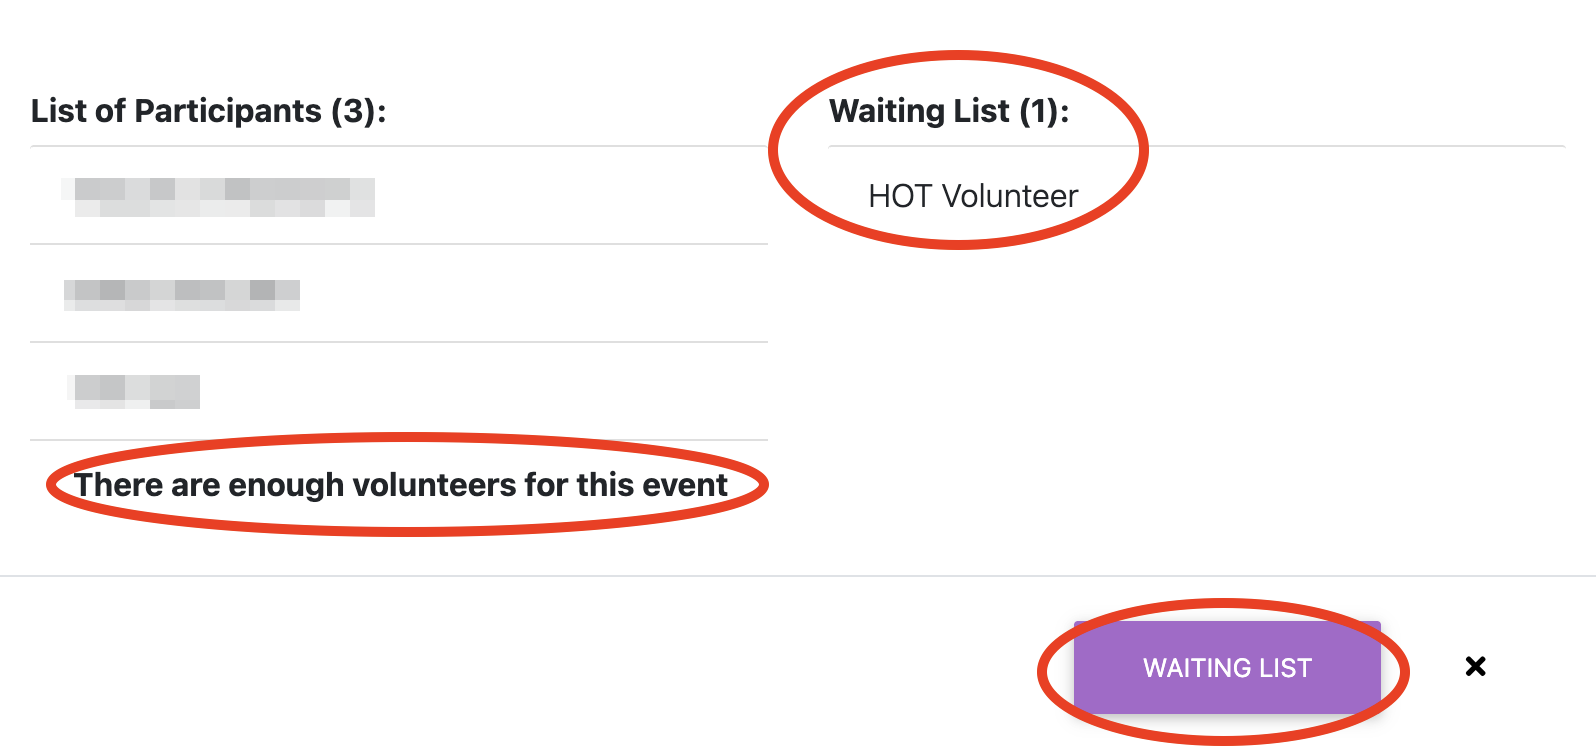
Task: Click the word HOT in waiting entry
Action: click(900, 196)
